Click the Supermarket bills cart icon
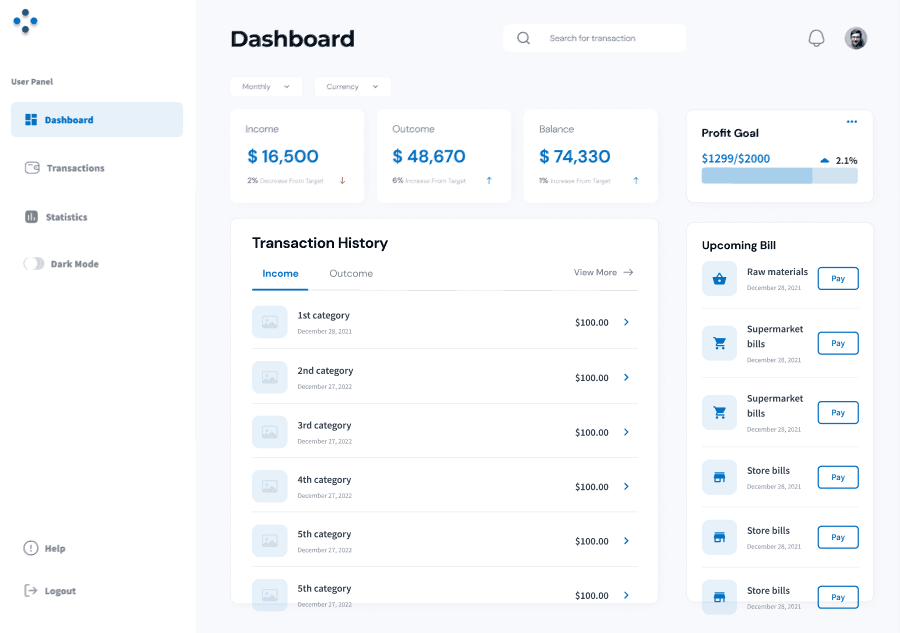 click(x=719, y=343)
